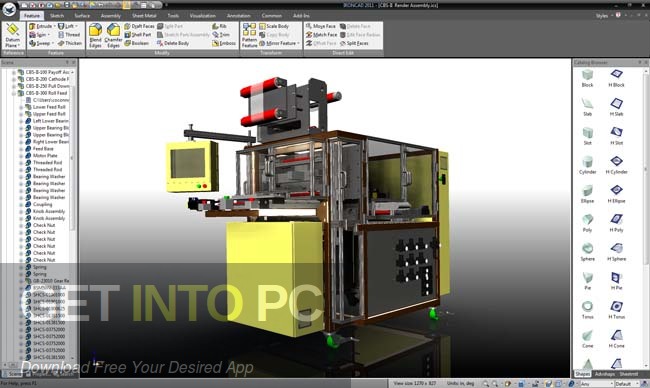Open the Any selection filter combo box
The height and width of the screenshot is (388, 650).
click(596, 384)
